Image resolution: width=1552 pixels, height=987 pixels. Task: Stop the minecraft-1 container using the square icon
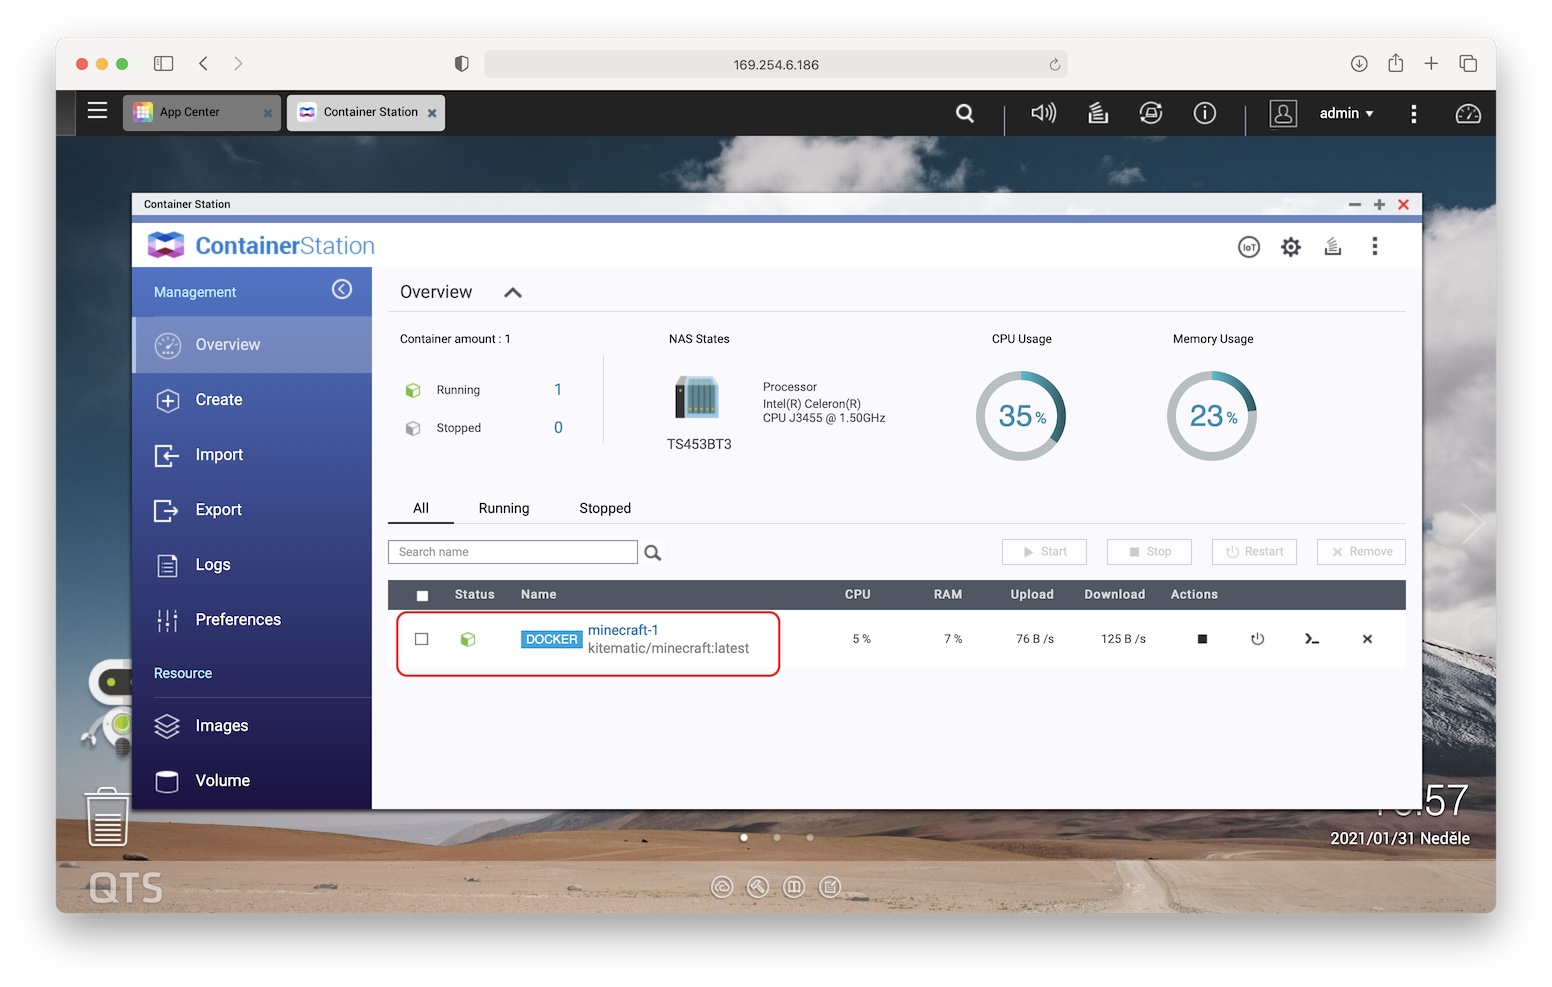pos(1202,639)
